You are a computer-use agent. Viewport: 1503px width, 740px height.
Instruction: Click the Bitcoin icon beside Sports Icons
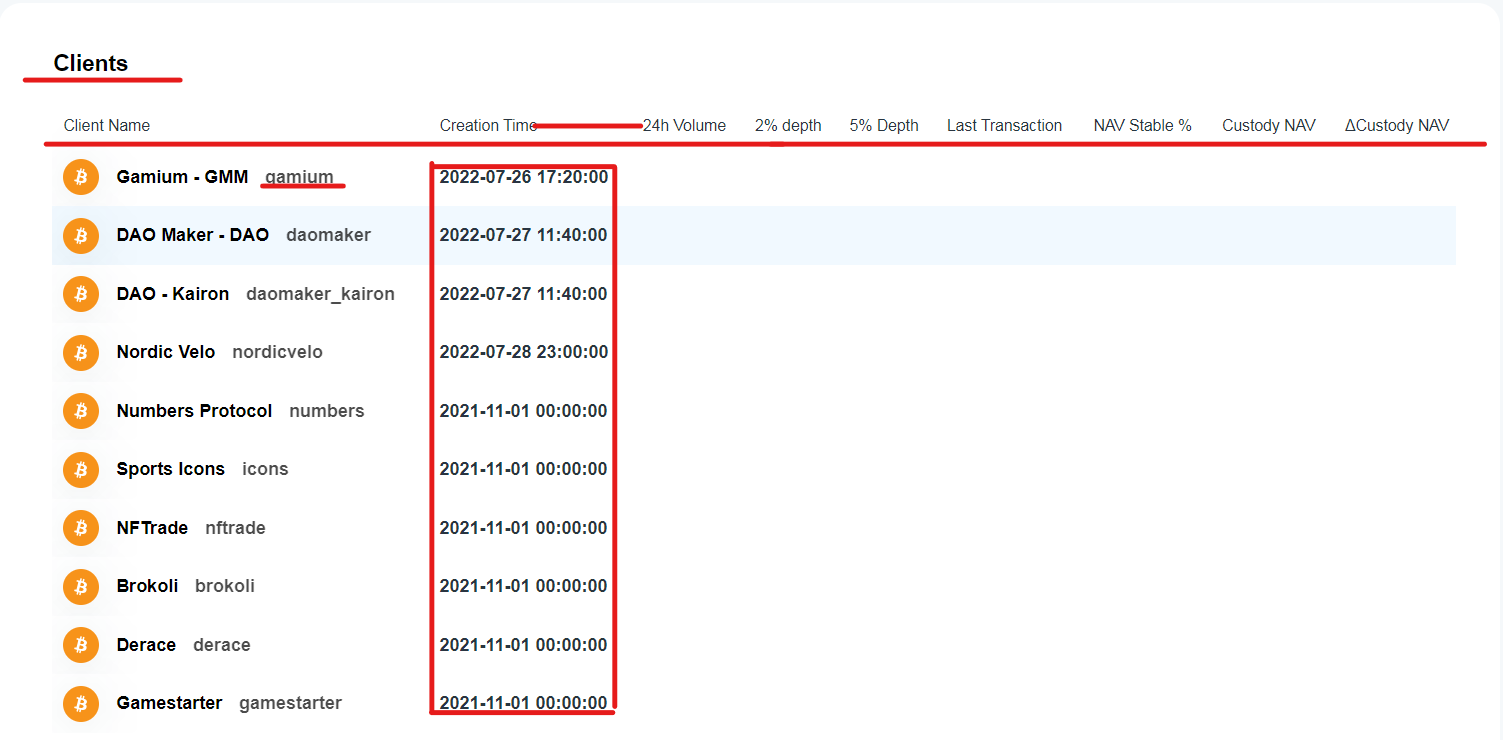coord(81,469)
